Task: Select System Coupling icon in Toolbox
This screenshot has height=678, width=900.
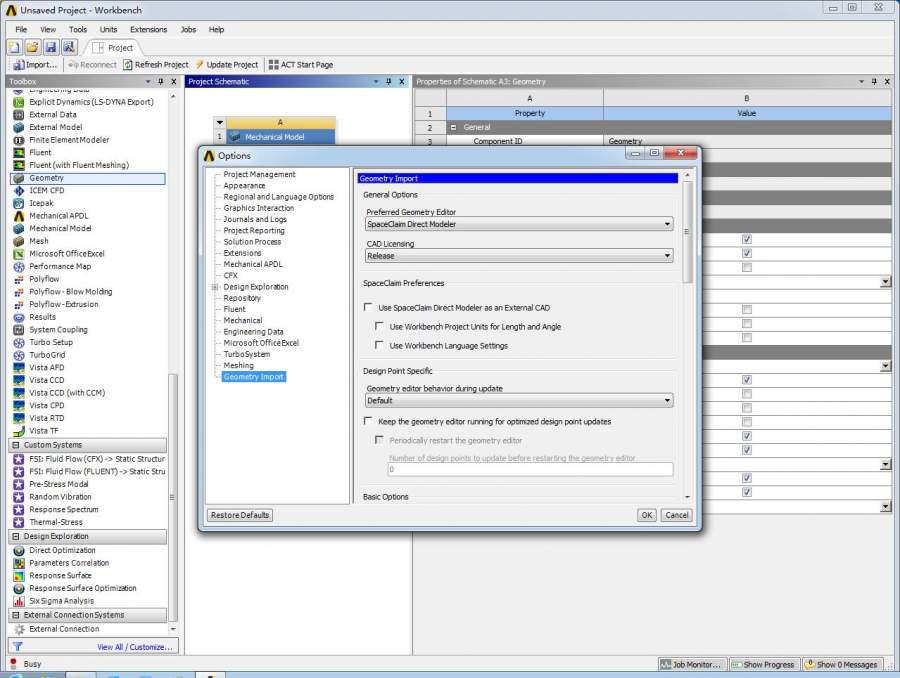Action: (x=19, y=330)
